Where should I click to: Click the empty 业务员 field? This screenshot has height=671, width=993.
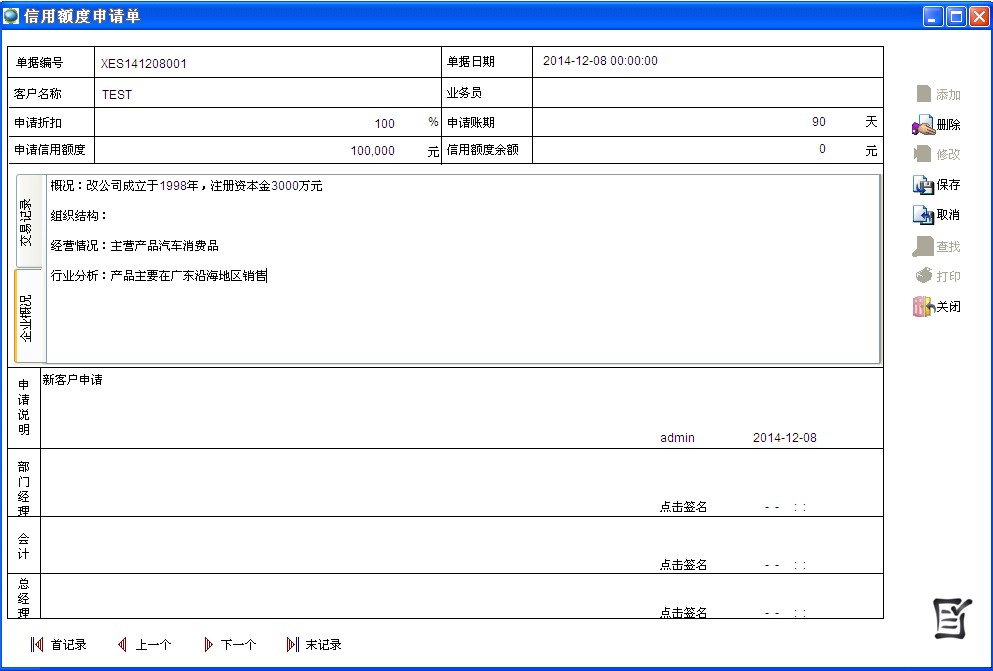(705, 93)
